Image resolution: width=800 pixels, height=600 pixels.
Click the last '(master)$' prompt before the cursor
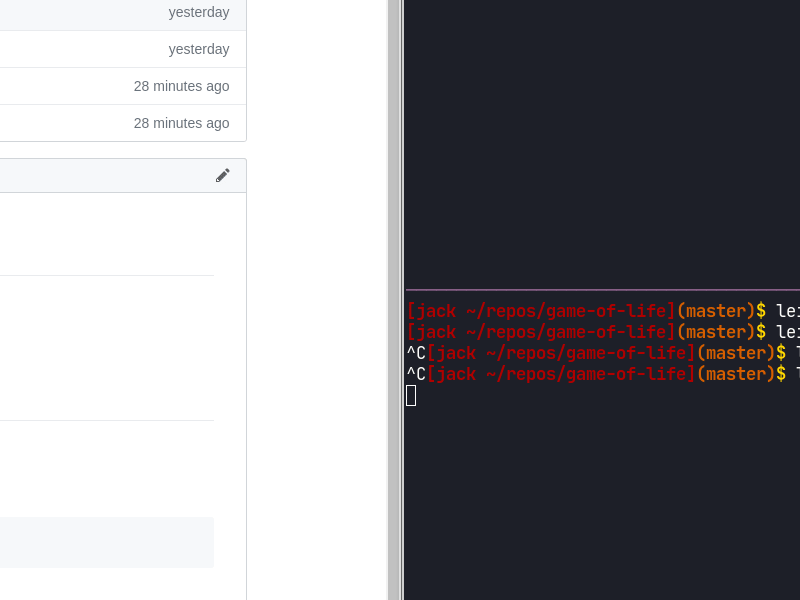click(x=740, y=374)
